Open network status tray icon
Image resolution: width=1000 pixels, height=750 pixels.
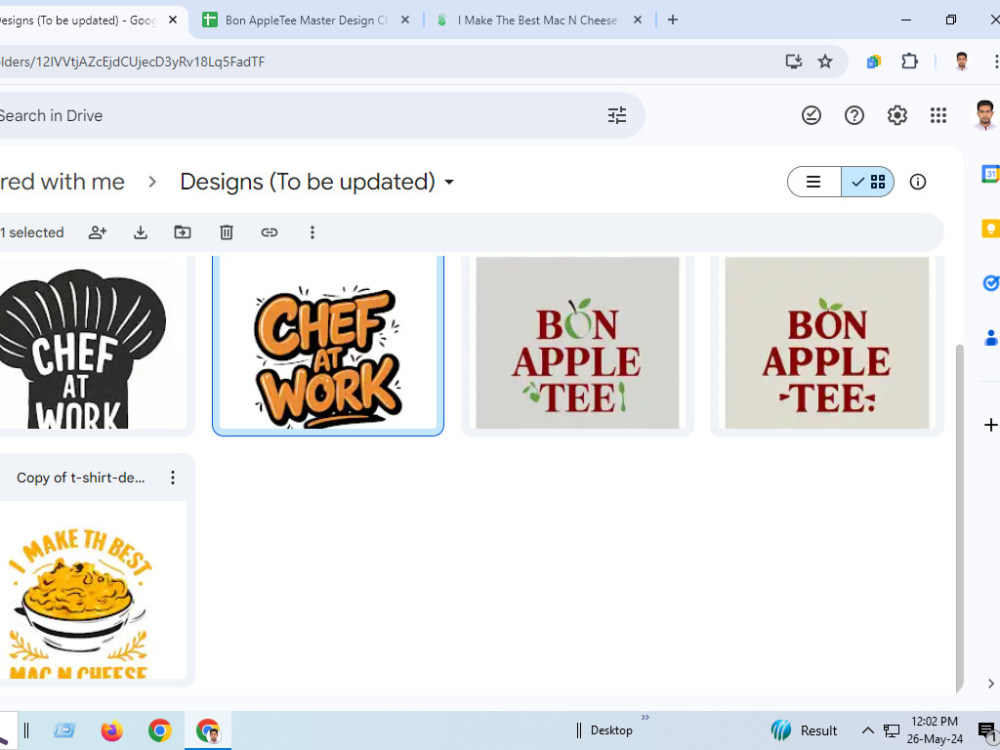891,730
